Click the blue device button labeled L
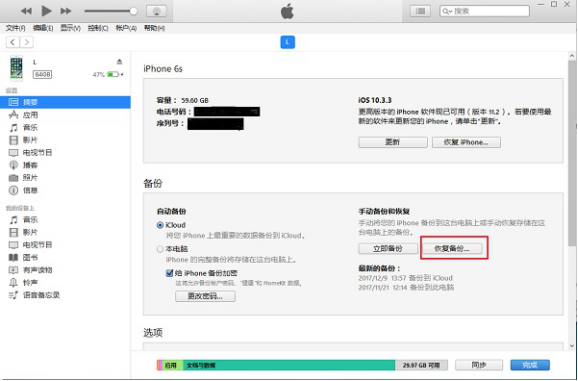Image resolution: width=578 pixels, height=381 pixels. (x=288, y=42)
